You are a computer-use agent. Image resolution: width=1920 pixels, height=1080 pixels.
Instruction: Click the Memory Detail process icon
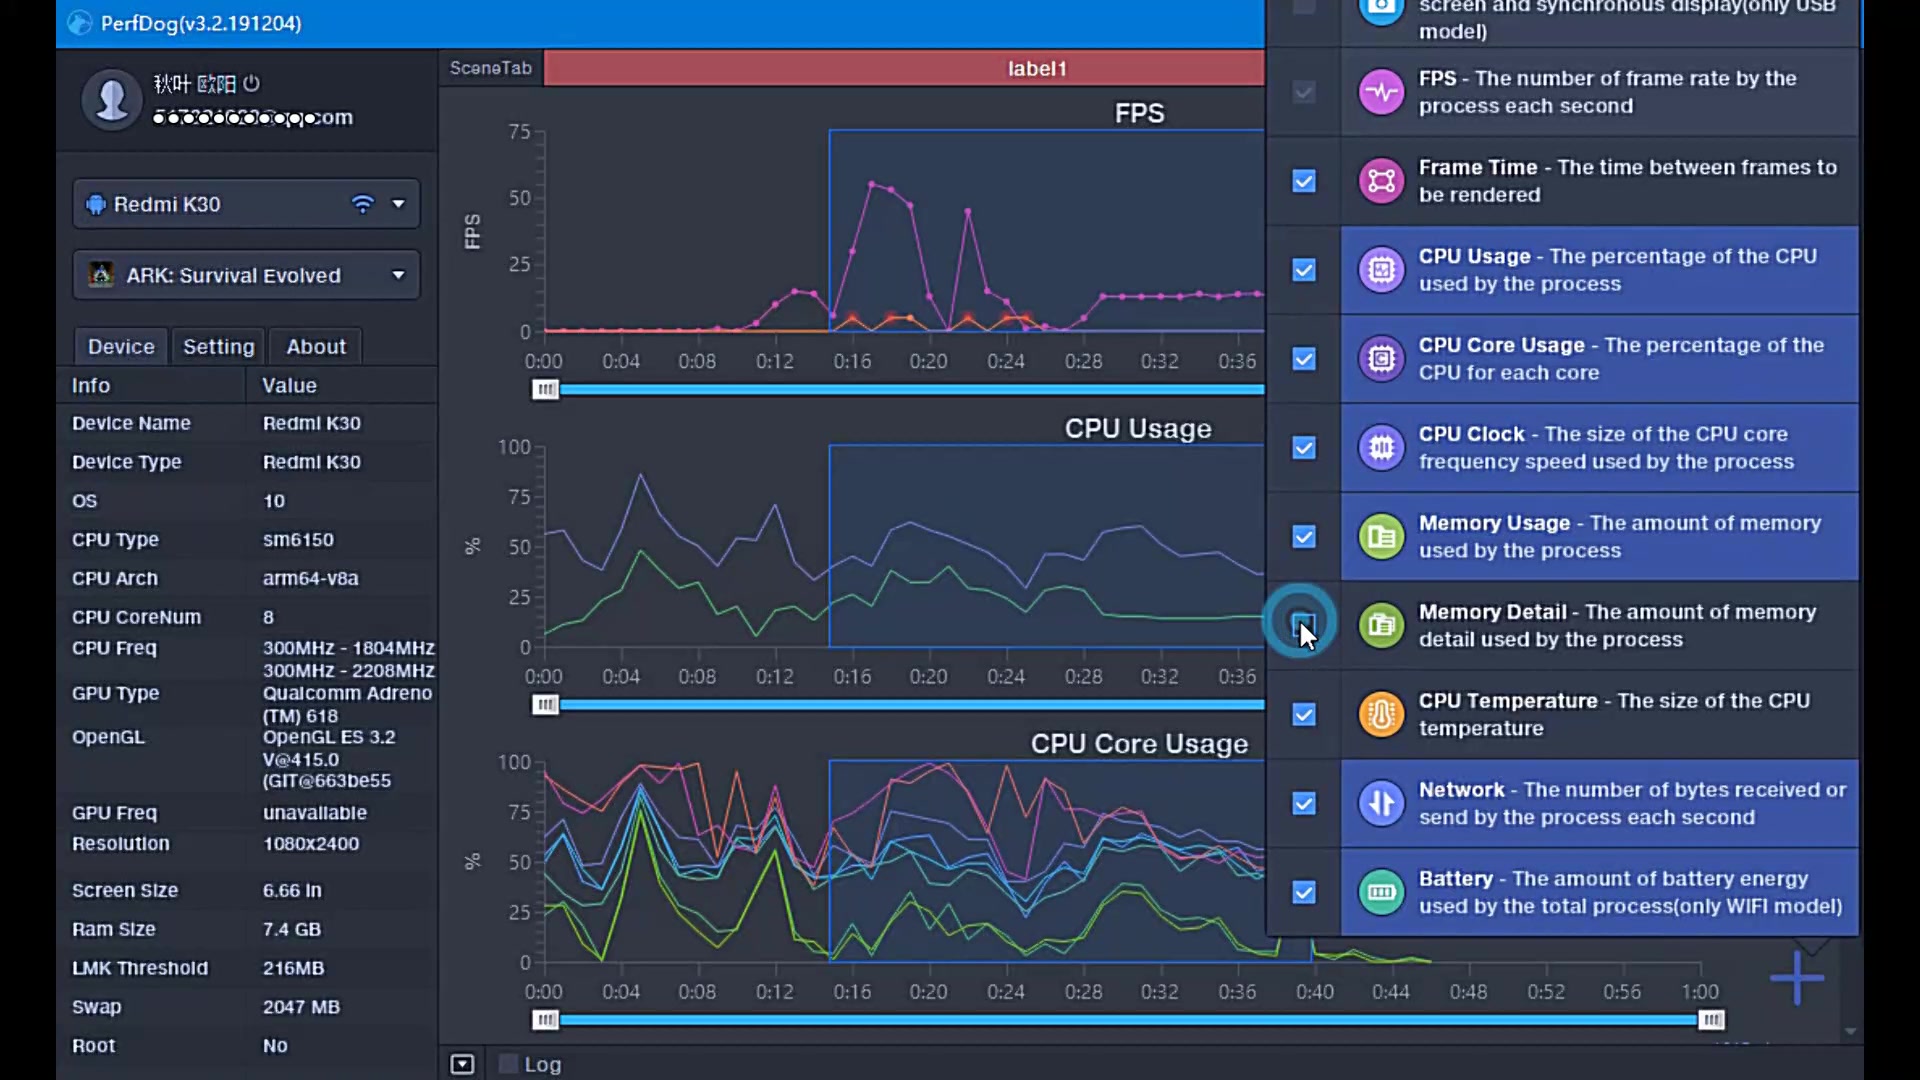click(x=1379, y=625)
